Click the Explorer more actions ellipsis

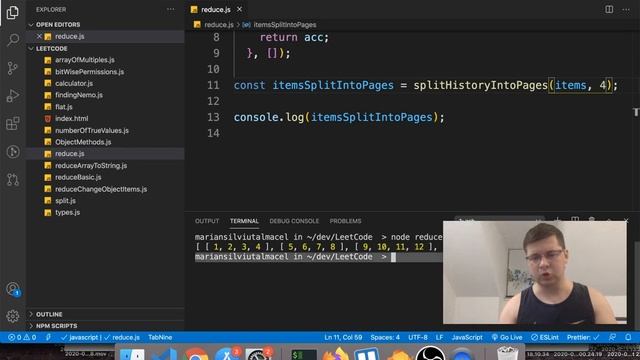(x=171, y=9)
